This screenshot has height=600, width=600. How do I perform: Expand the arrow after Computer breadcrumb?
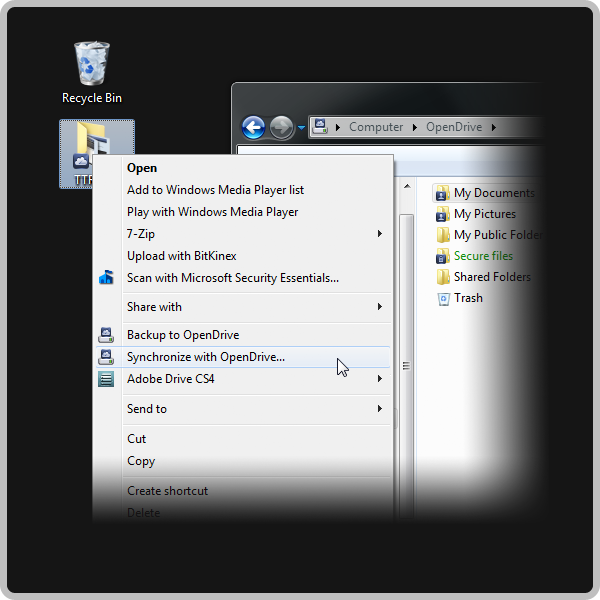click(x=415, y=127)
